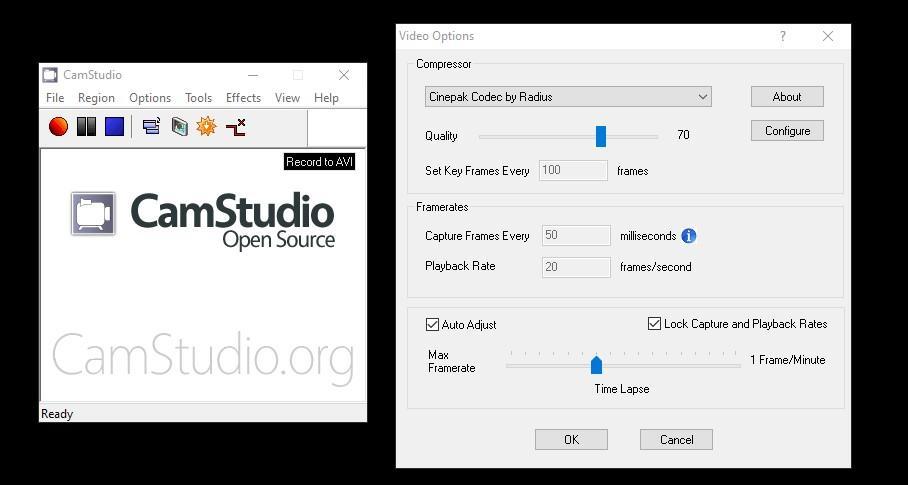
Task: Click the About button
Action: coord(787,97)
